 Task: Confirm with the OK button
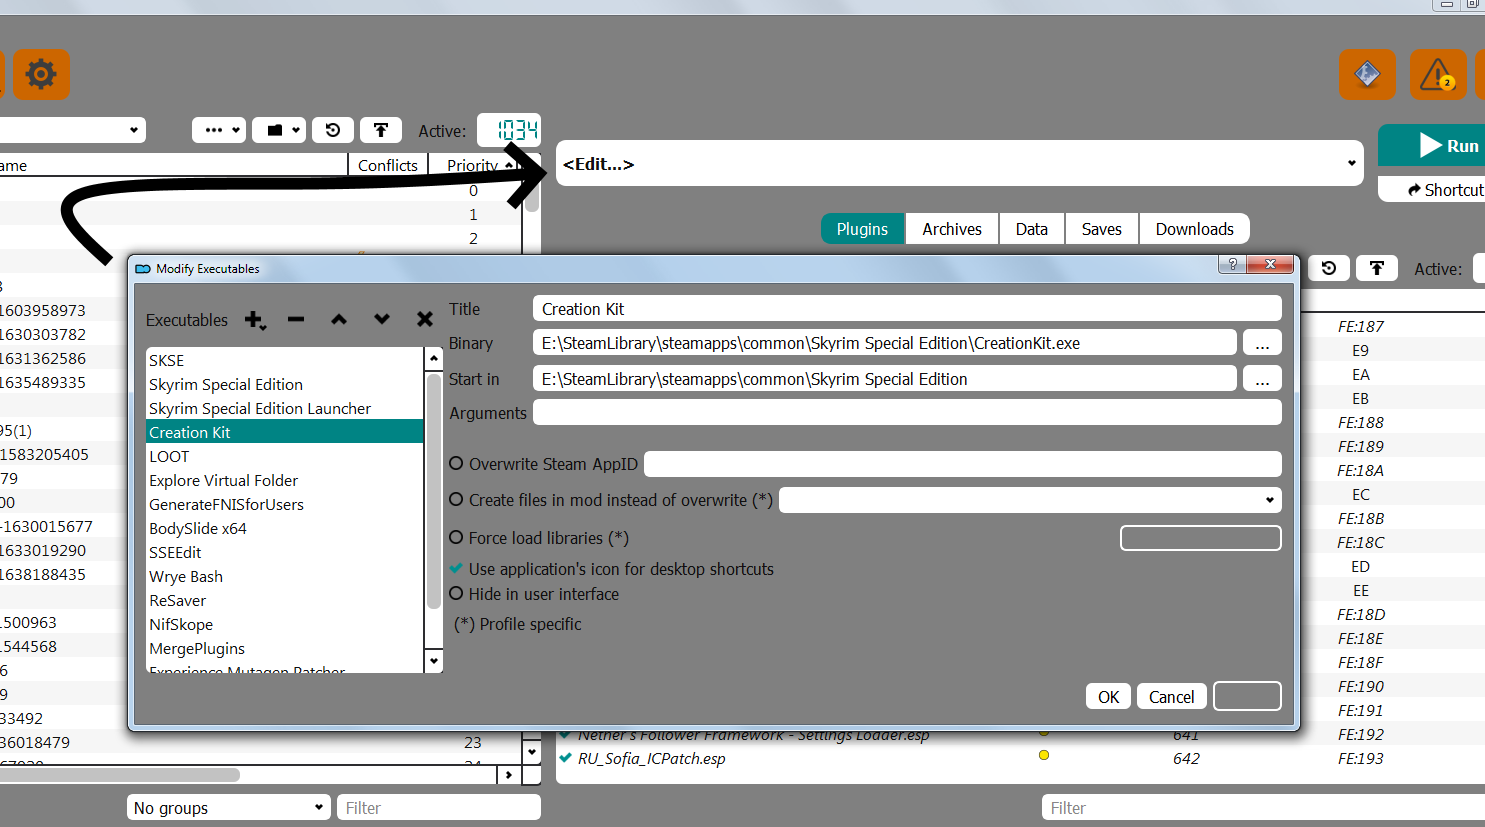point(1109,697)
